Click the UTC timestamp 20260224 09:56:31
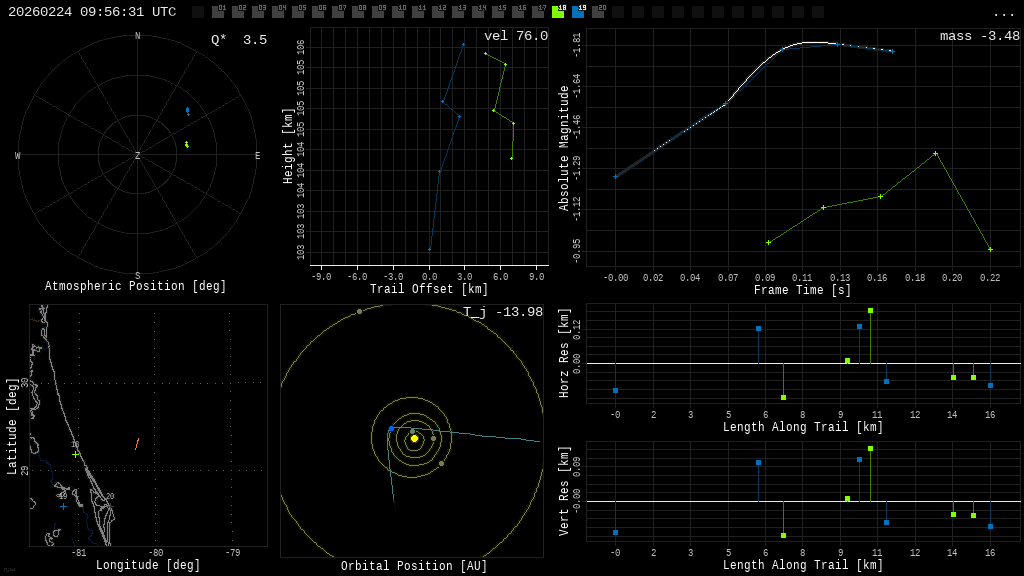The height and width of the screenshot is (576, 1024). coord(92,12)
